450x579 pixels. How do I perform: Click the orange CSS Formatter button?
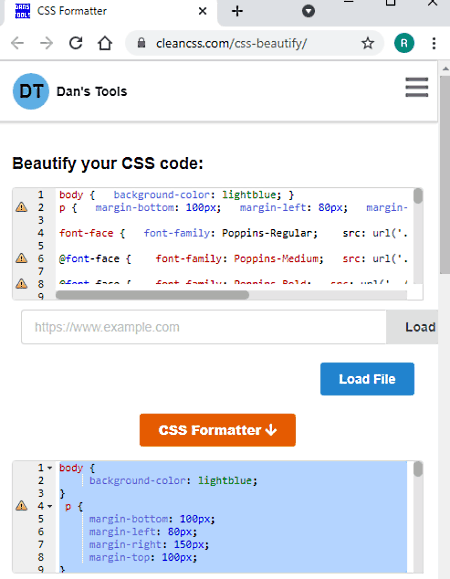217,430
